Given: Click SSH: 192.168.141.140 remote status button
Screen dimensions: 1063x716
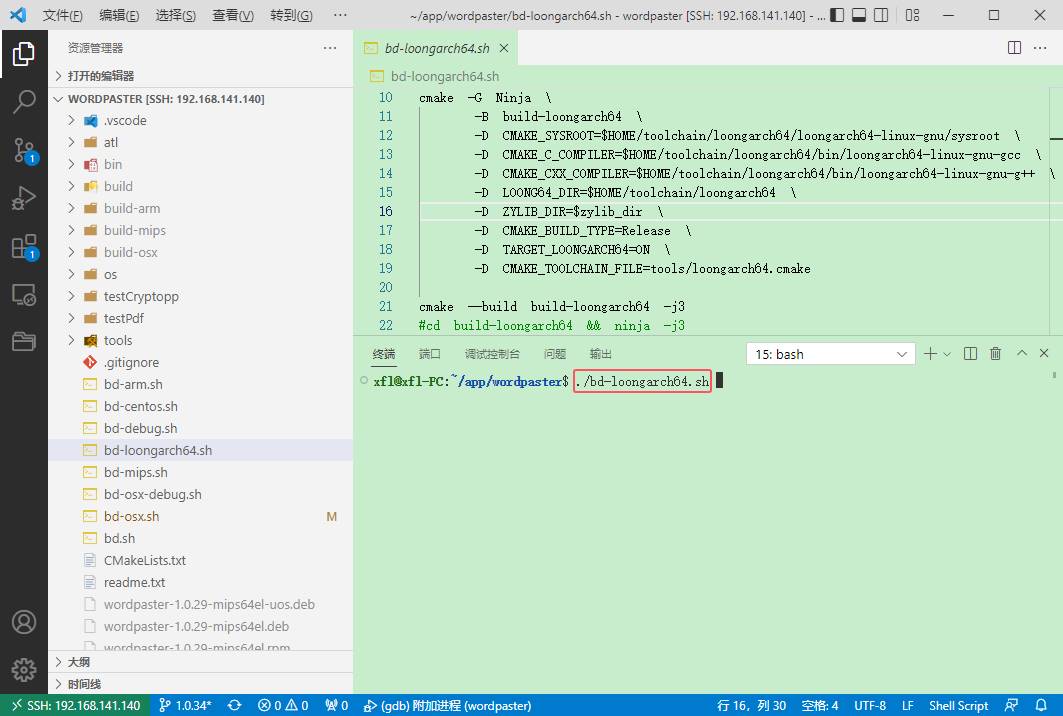Looking at the screenshot, I should click(75, 705).
